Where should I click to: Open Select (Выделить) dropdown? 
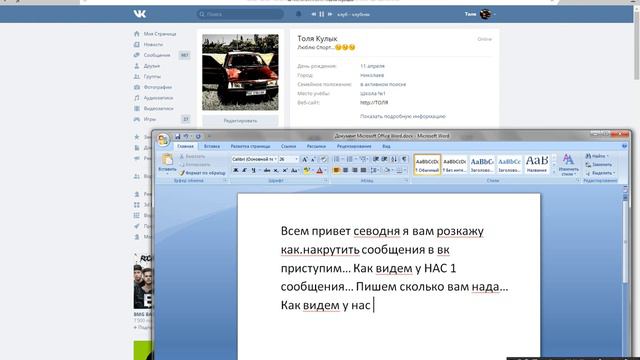(600, 173)
